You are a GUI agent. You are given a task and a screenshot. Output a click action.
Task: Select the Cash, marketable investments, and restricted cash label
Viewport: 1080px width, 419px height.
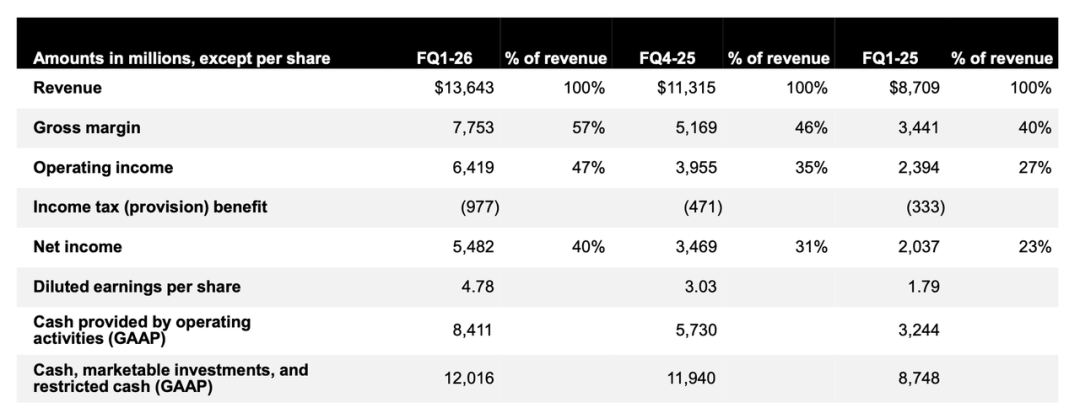(171, 377)
